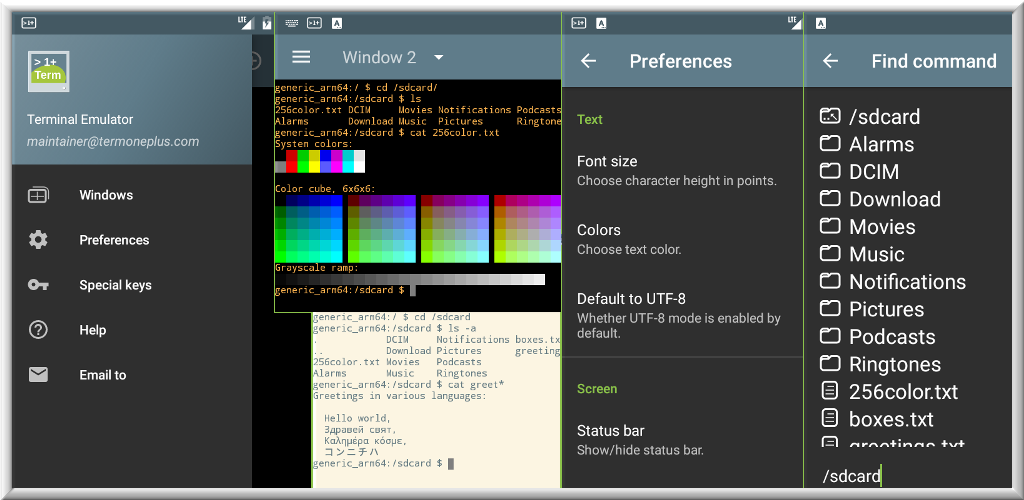The image size is (1024, 500).
Task: Click the TermOne Plus app logo
Action: pos(48,71)
